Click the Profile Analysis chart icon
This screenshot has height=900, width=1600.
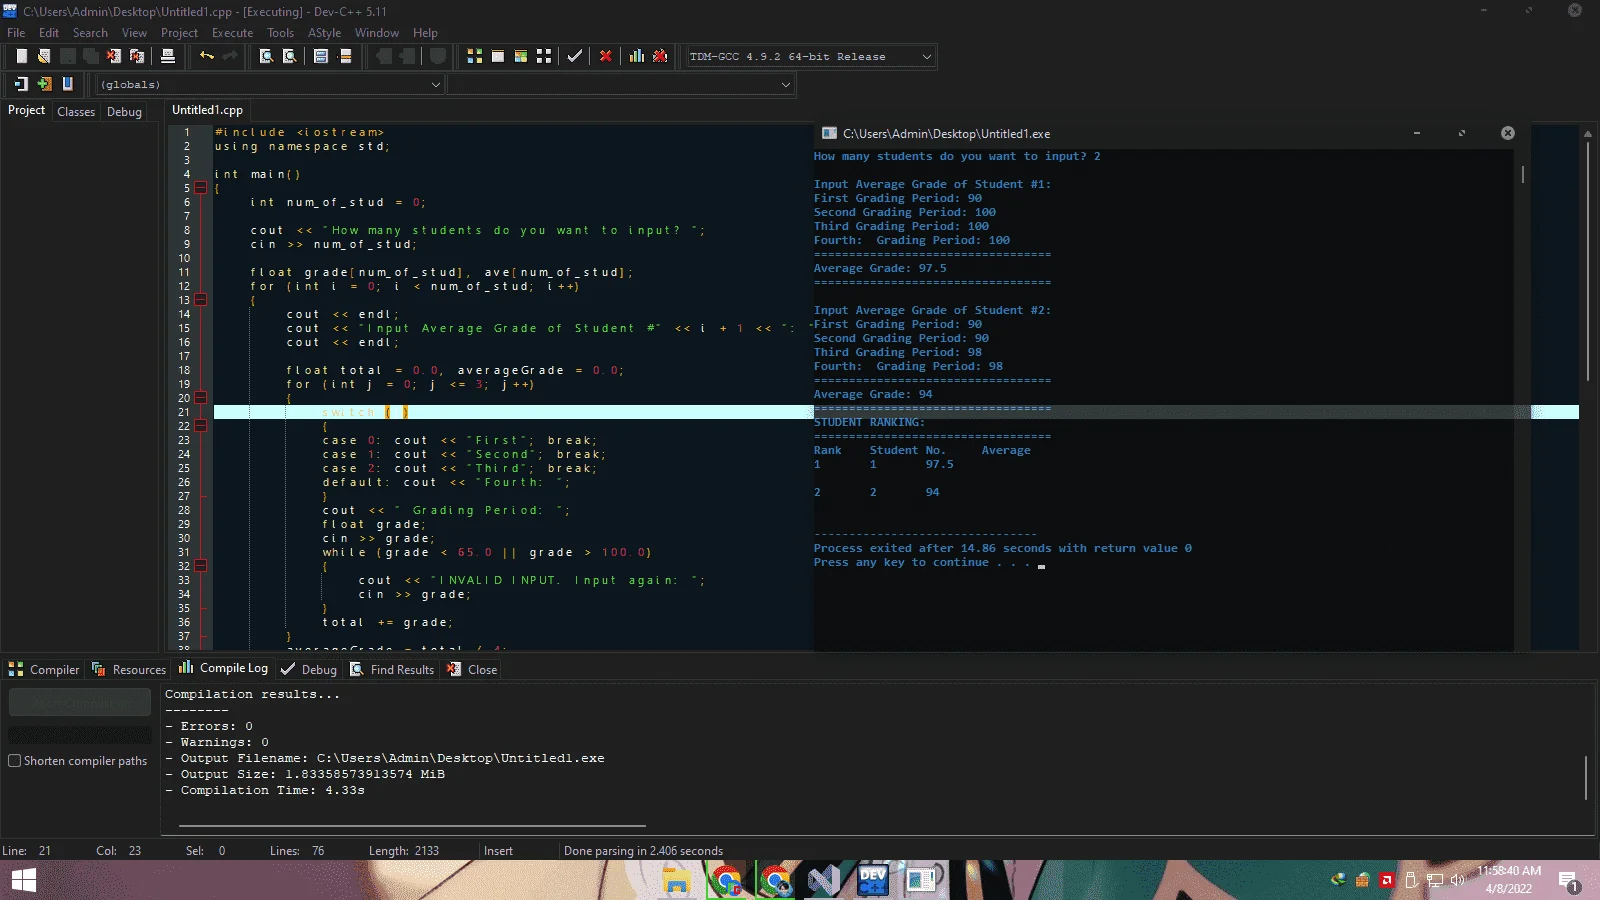pyautogui.click(x=637, y=56)
